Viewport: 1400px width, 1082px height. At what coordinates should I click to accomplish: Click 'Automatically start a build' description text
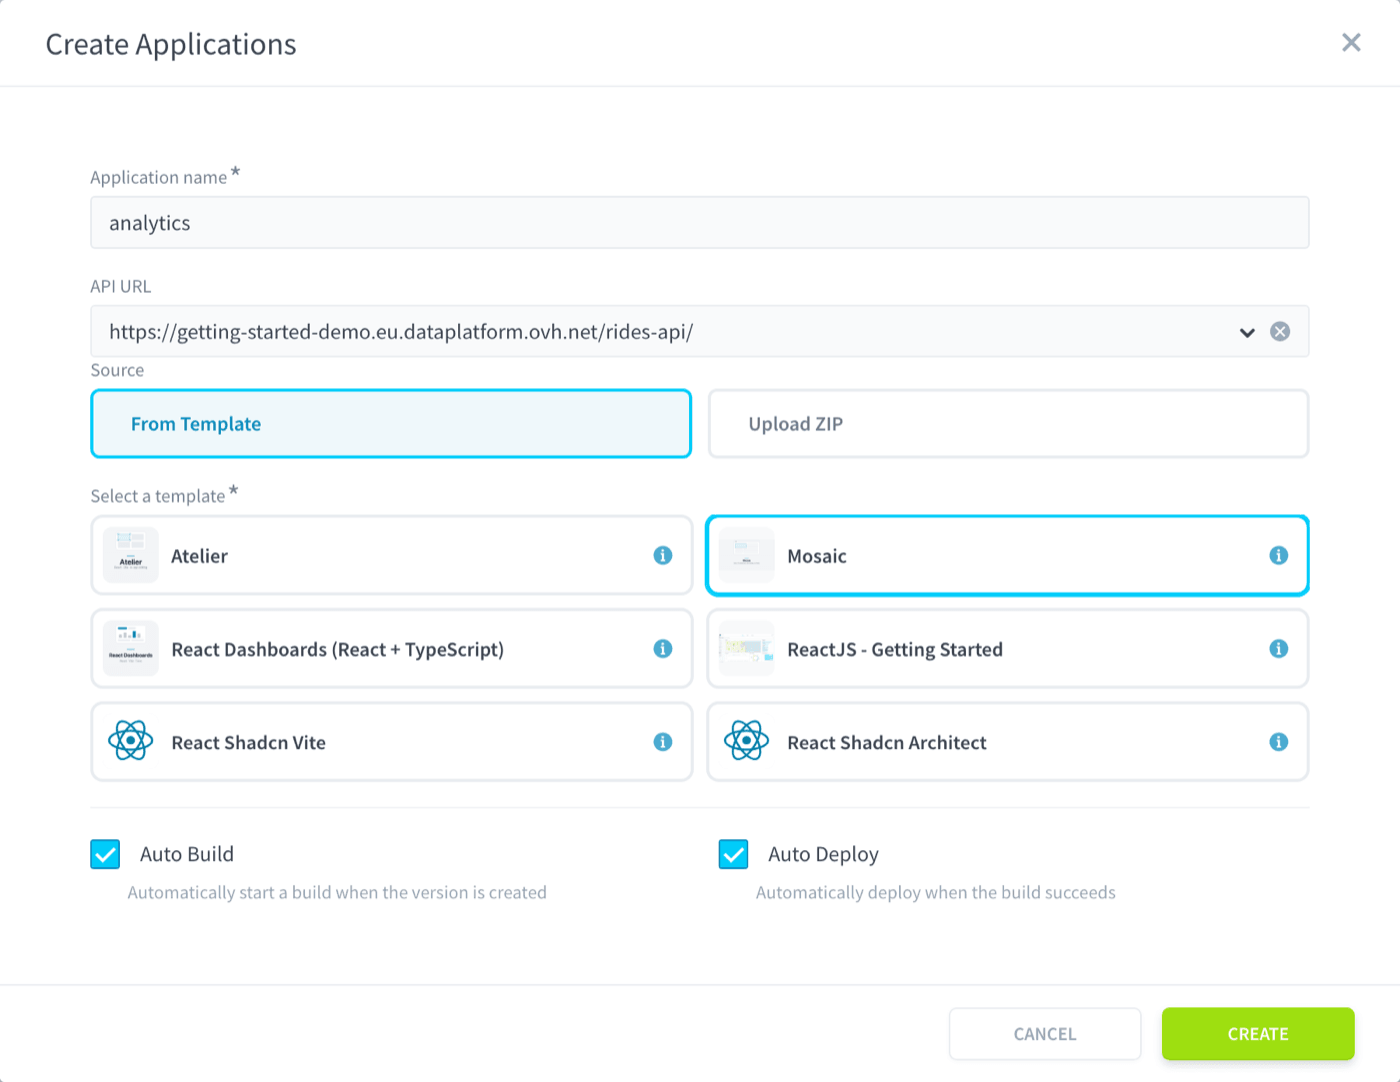(x=337, y=893)
